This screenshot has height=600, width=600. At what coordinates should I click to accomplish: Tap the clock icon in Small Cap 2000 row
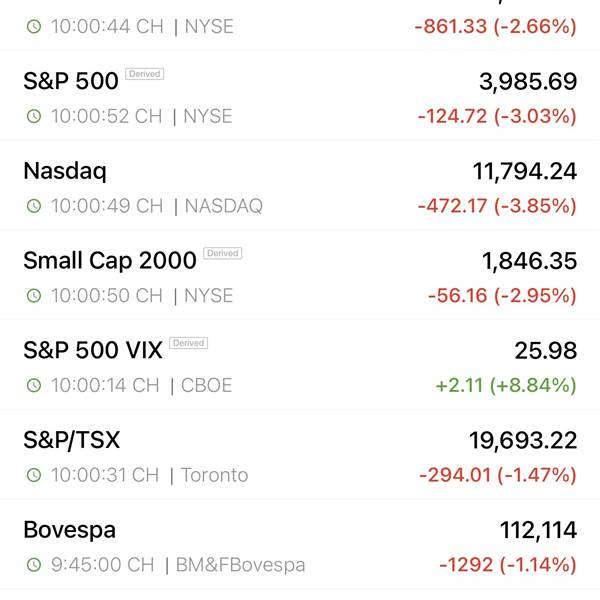34,296
